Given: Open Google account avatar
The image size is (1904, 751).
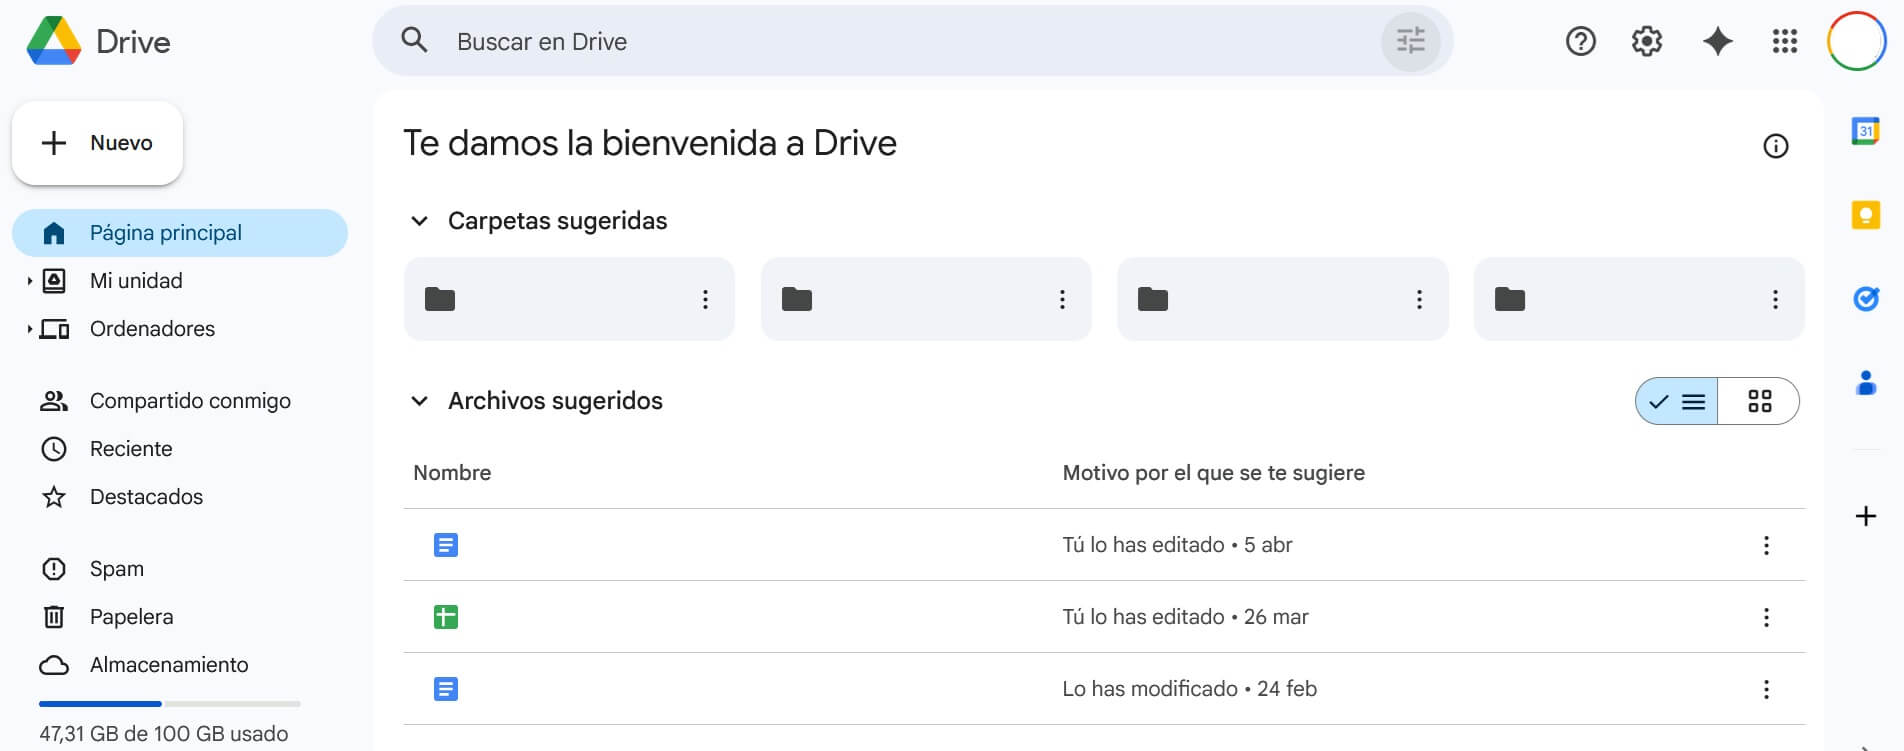Looking at the screenshot, I should pyautogui.click(x=1856, y=41).
